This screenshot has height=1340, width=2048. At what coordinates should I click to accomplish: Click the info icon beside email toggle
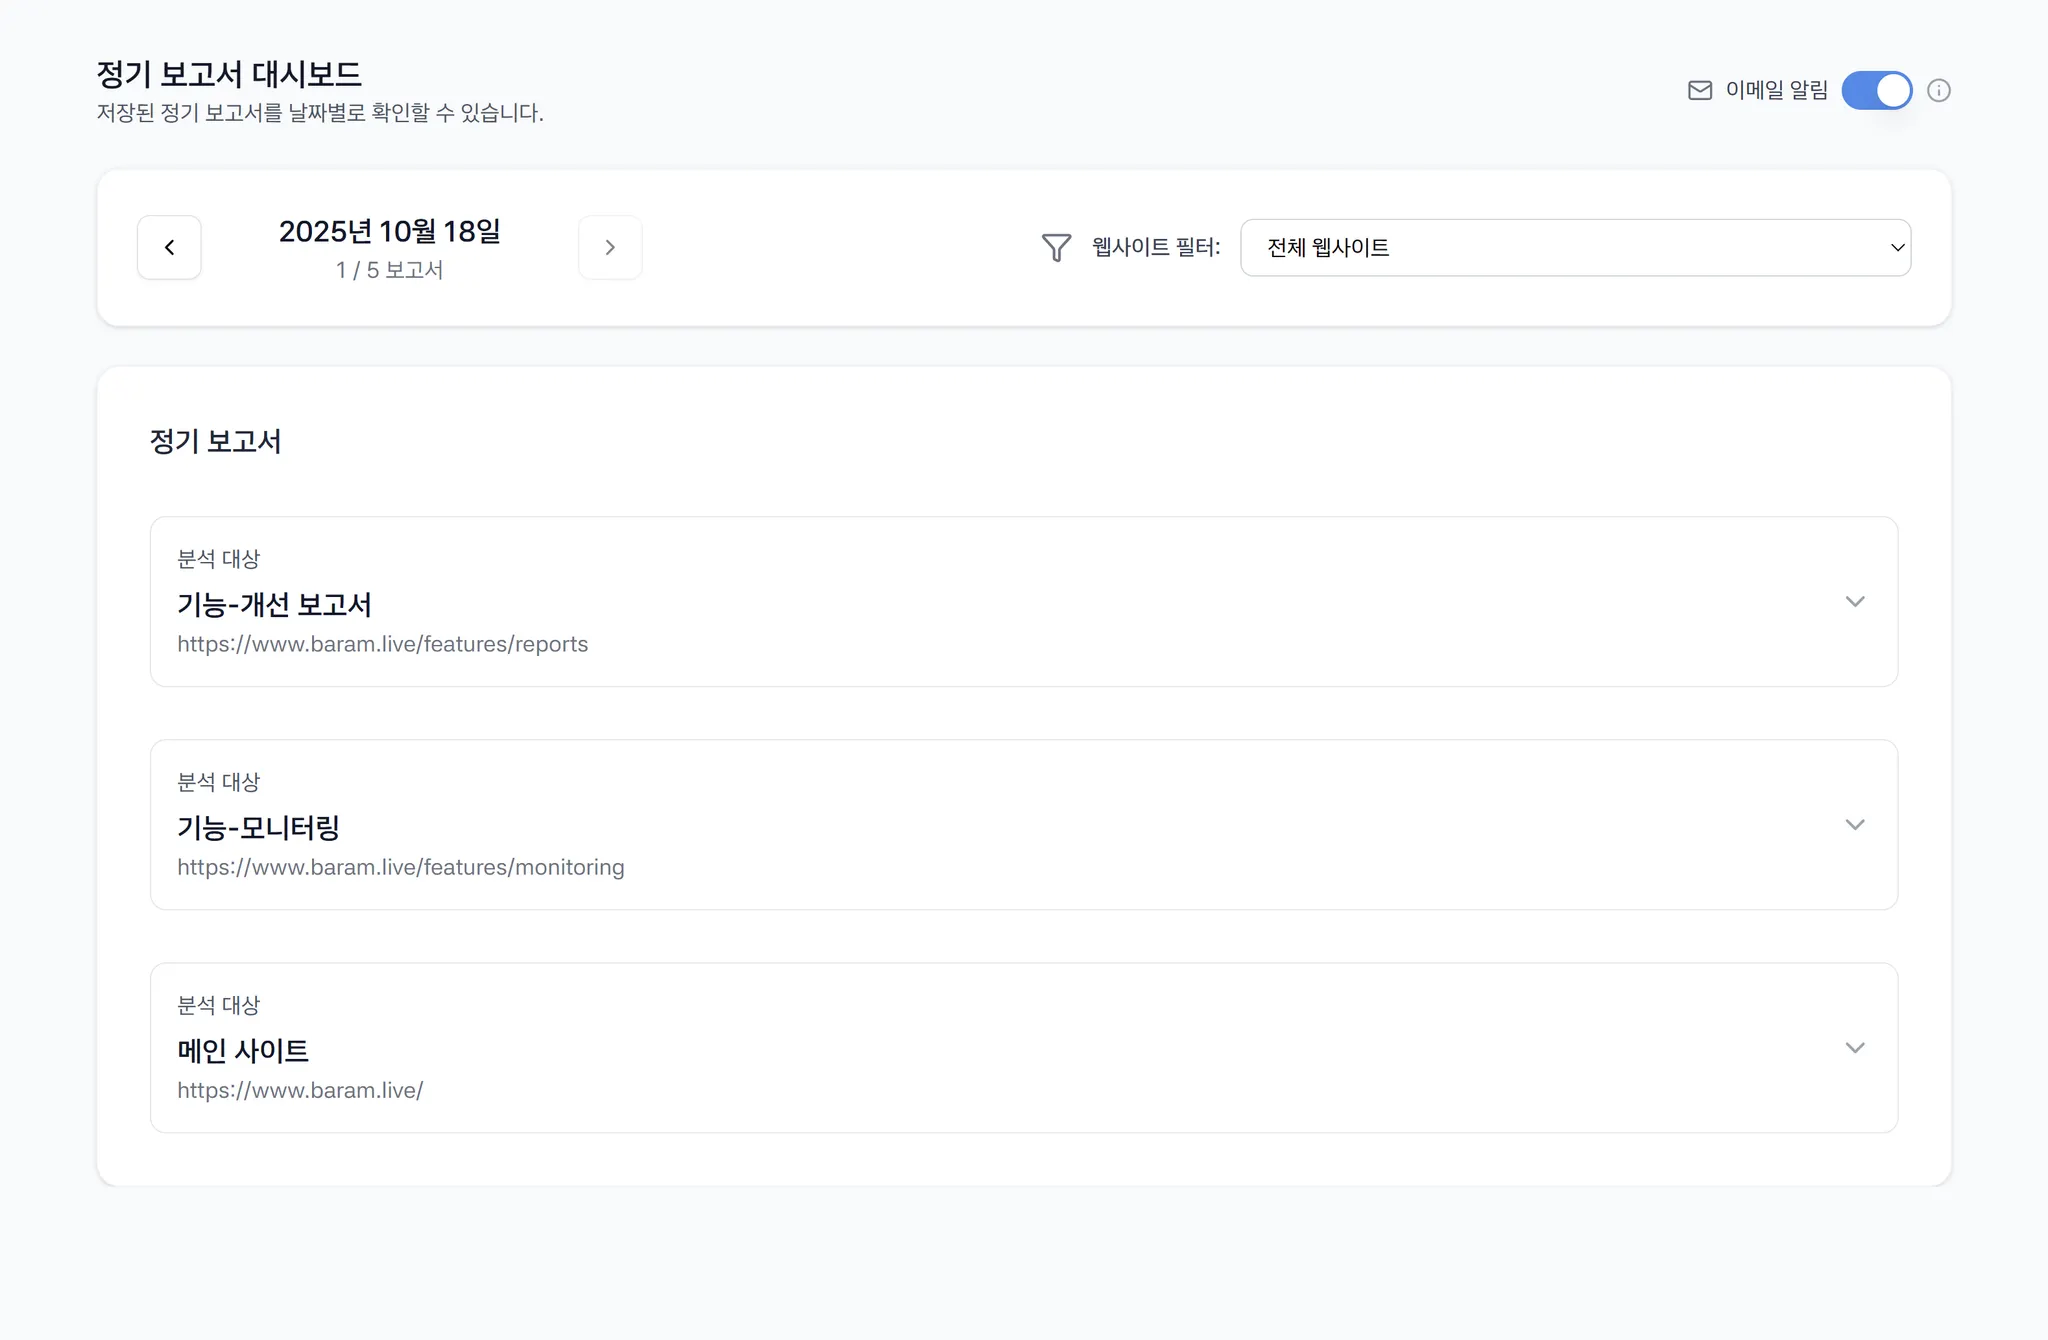tap(1938, 91)
